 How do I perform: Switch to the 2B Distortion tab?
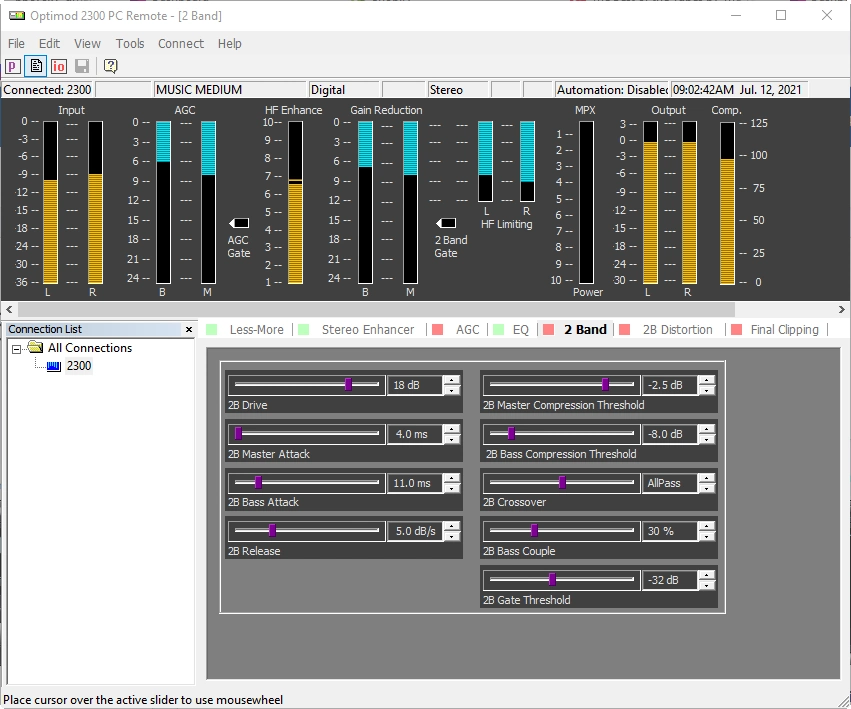click(x=677, y=330)
